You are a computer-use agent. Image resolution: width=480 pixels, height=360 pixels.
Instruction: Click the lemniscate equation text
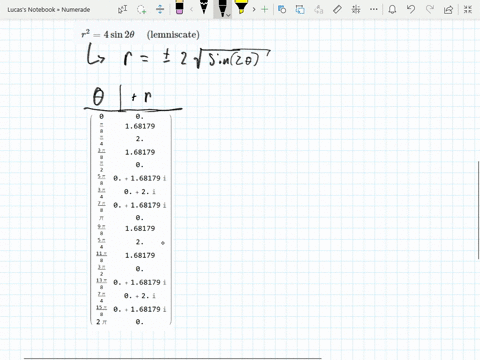tap(140, 34)
